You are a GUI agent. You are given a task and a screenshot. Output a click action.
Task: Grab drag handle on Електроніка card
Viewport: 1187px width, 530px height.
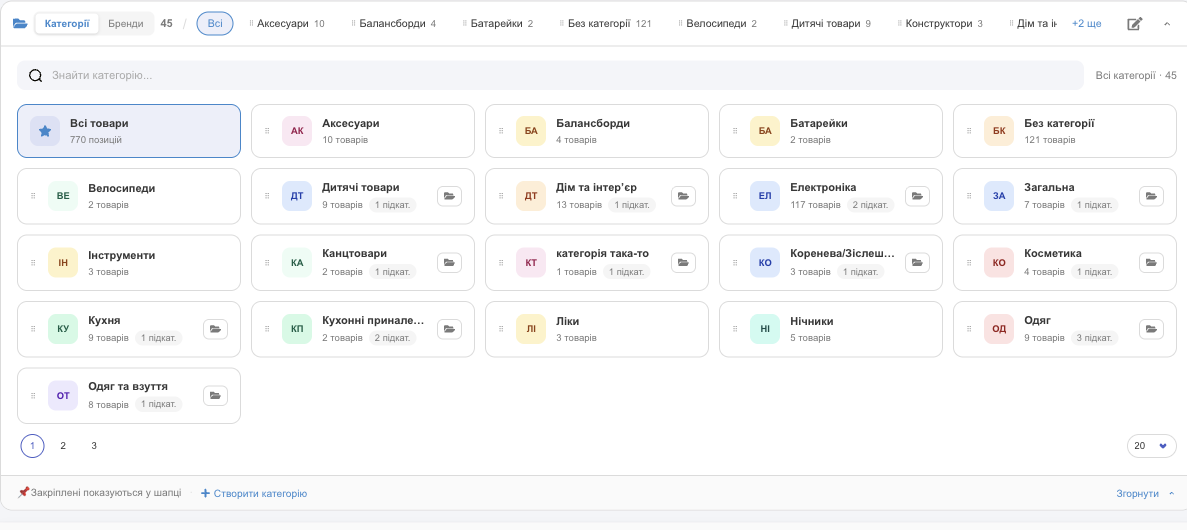point(735,196)
